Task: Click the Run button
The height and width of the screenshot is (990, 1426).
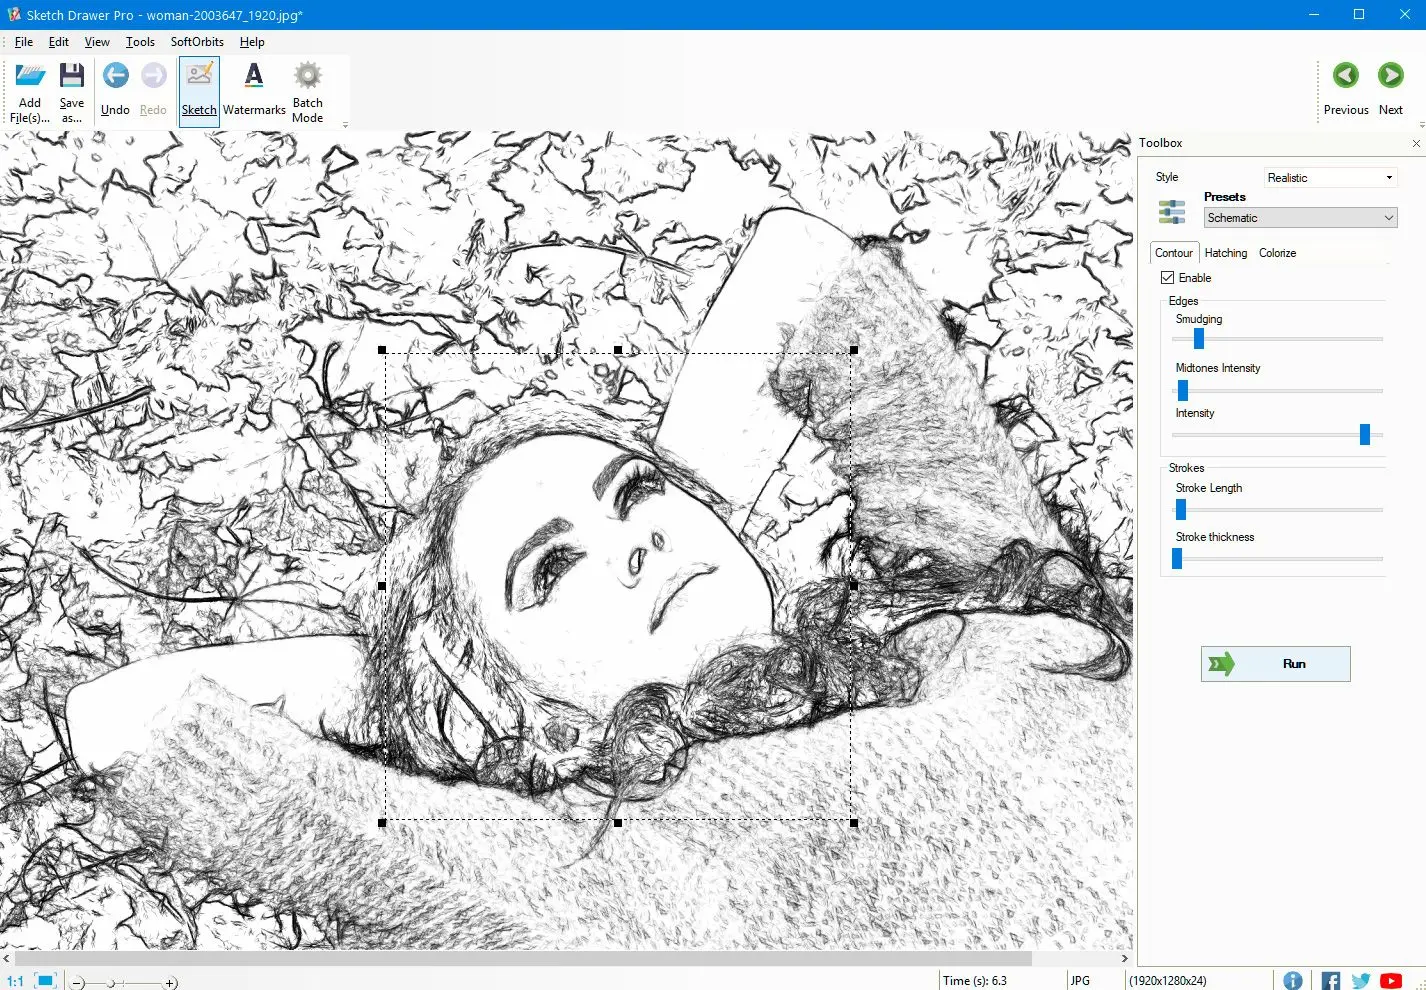Action: tap(1275, 663)
